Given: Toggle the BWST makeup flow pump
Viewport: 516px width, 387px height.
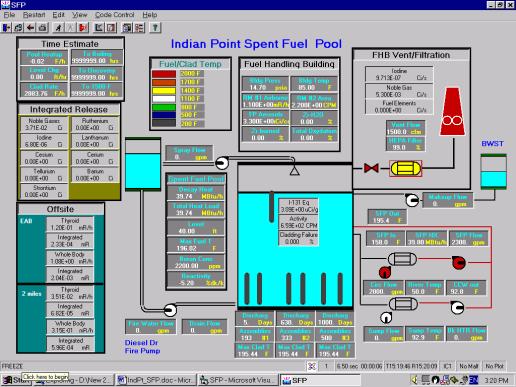Looking at the screenshot, I should 412,200.
